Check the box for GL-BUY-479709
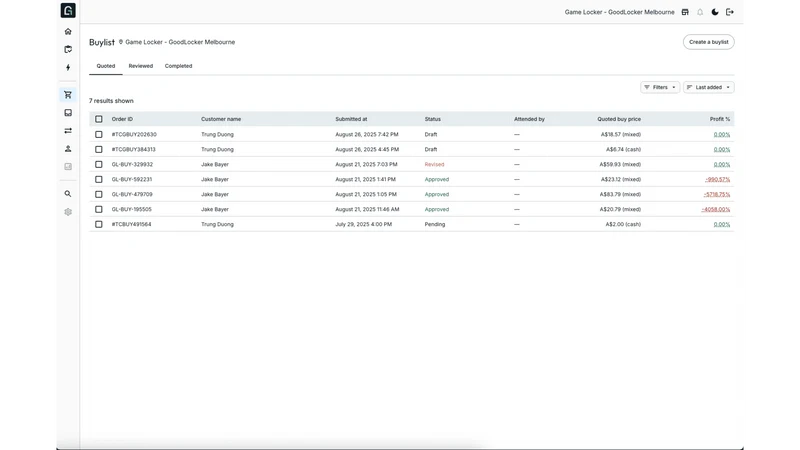The height and width of the screenshot is (450, 800). (x=98, y=194)
